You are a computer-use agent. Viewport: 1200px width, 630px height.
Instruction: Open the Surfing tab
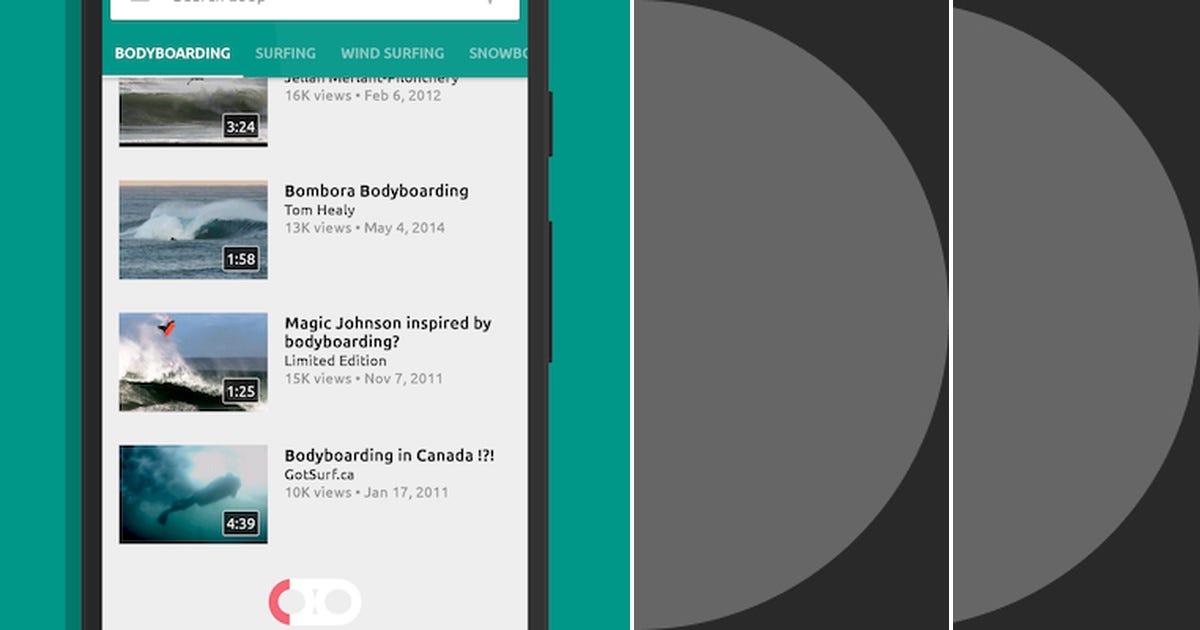285,54
